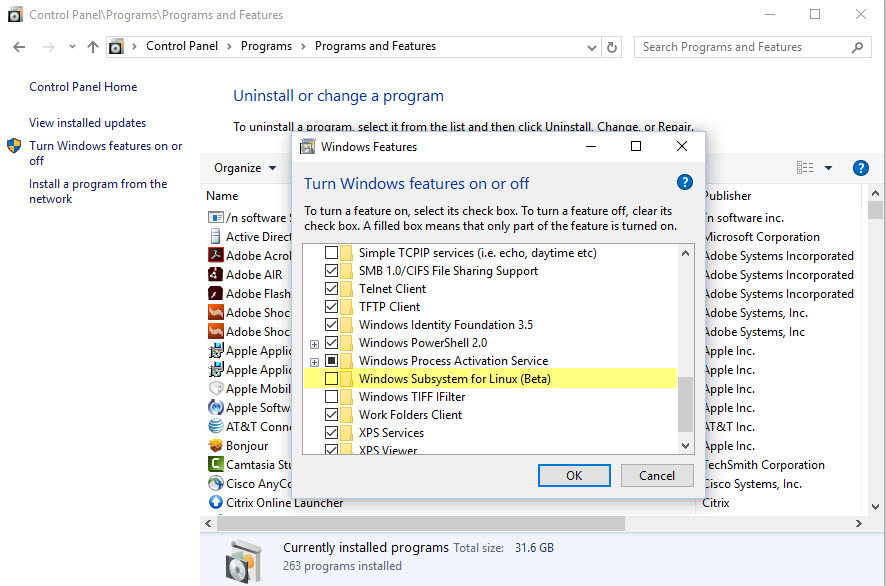Expand address bar history dropdown

pos(592,47)
